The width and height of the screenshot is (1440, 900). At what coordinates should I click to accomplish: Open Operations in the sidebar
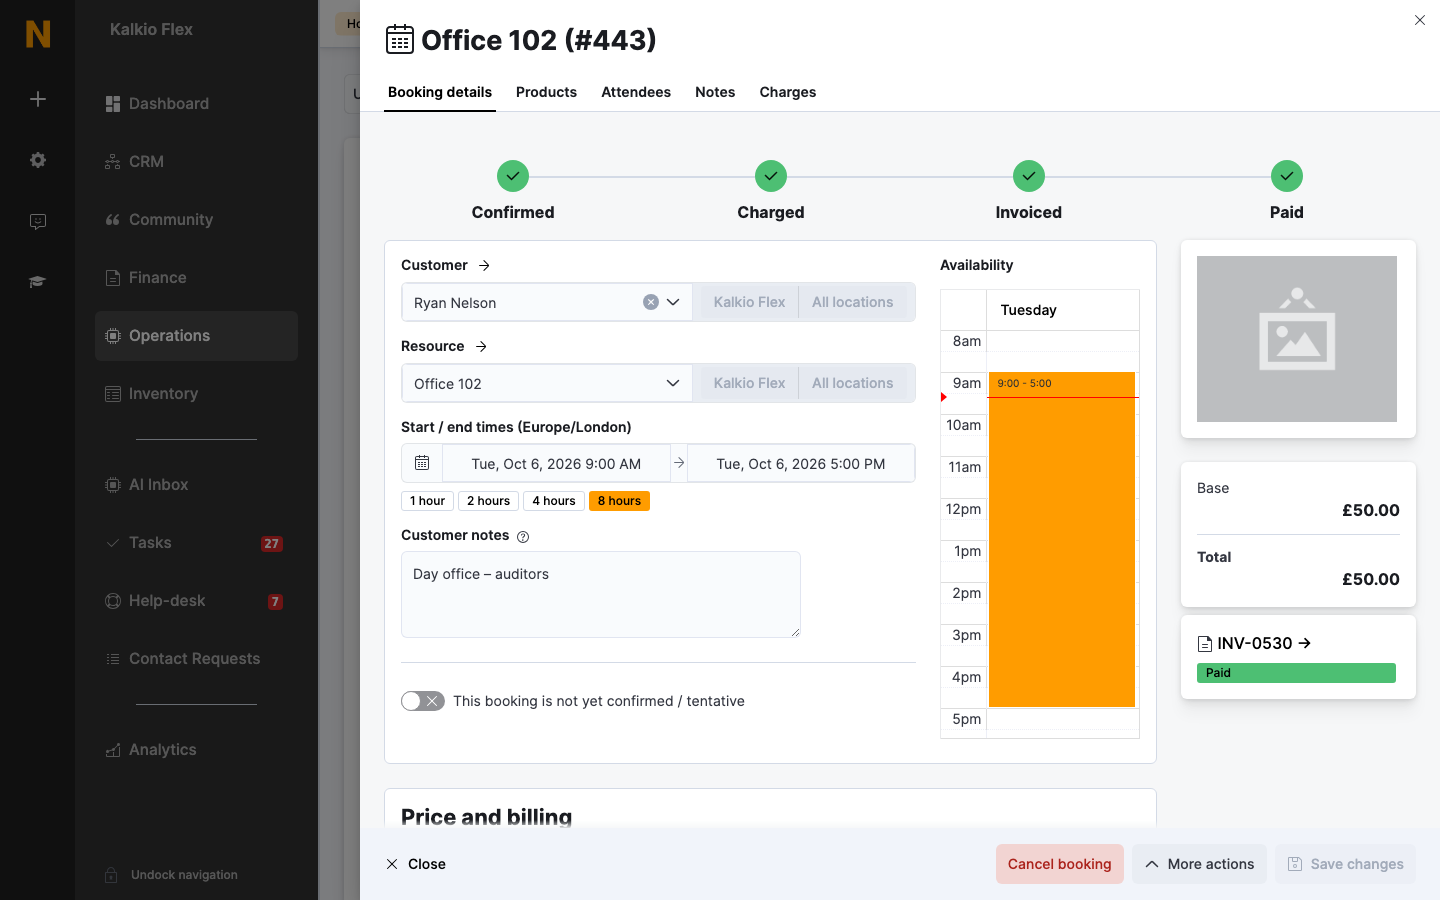196,336
